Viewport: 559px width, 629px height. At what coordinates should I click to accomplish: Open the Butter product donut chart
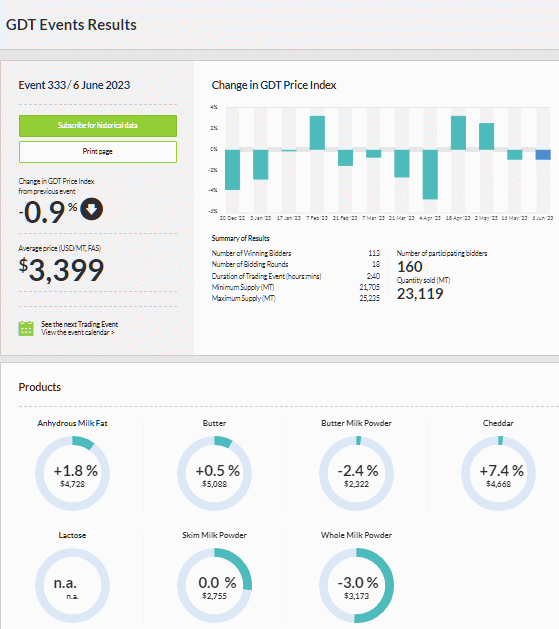[215, 473]
